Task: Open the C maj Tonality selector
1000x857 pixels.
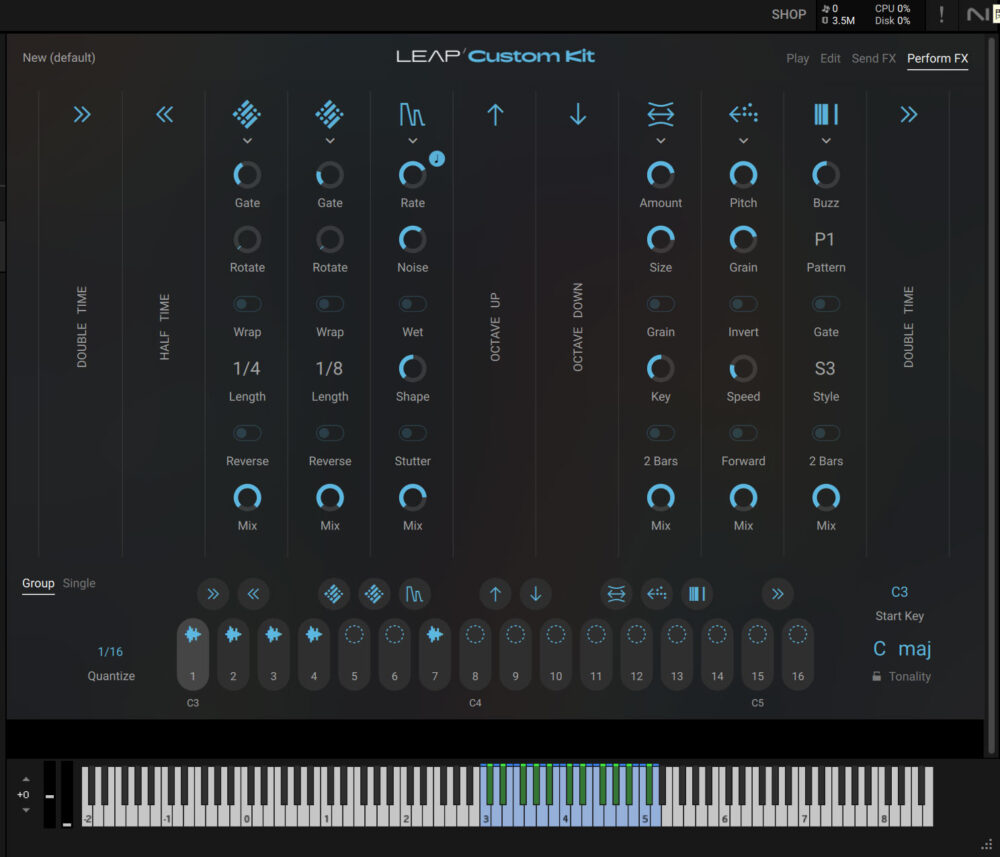Action: click(902, 649)
